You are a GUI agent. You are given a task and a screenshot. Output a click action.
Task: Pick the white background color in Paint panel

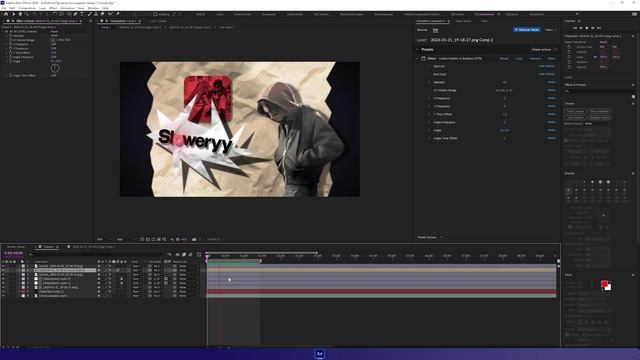(609, 288)
